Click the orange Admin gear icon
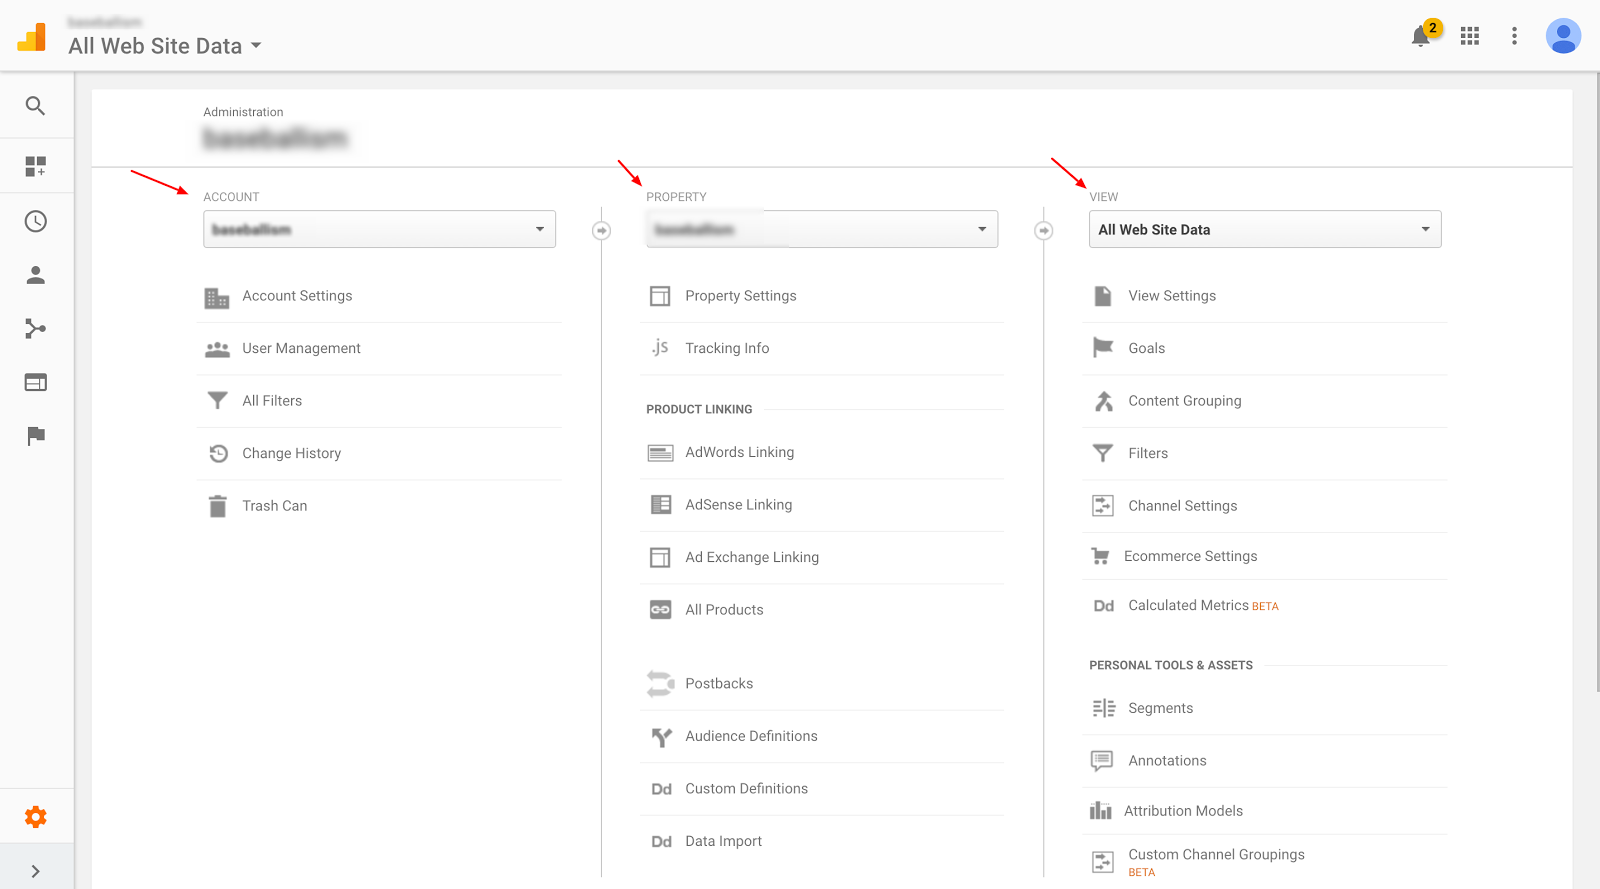Screen dimensions: 1600x889 (36, 817)
